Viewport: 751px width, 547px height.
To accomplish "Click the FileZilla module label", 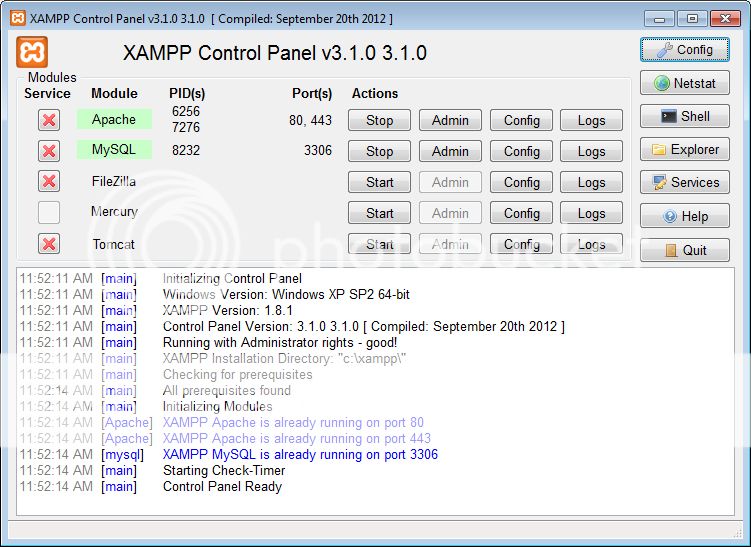I will pos(114,182).
